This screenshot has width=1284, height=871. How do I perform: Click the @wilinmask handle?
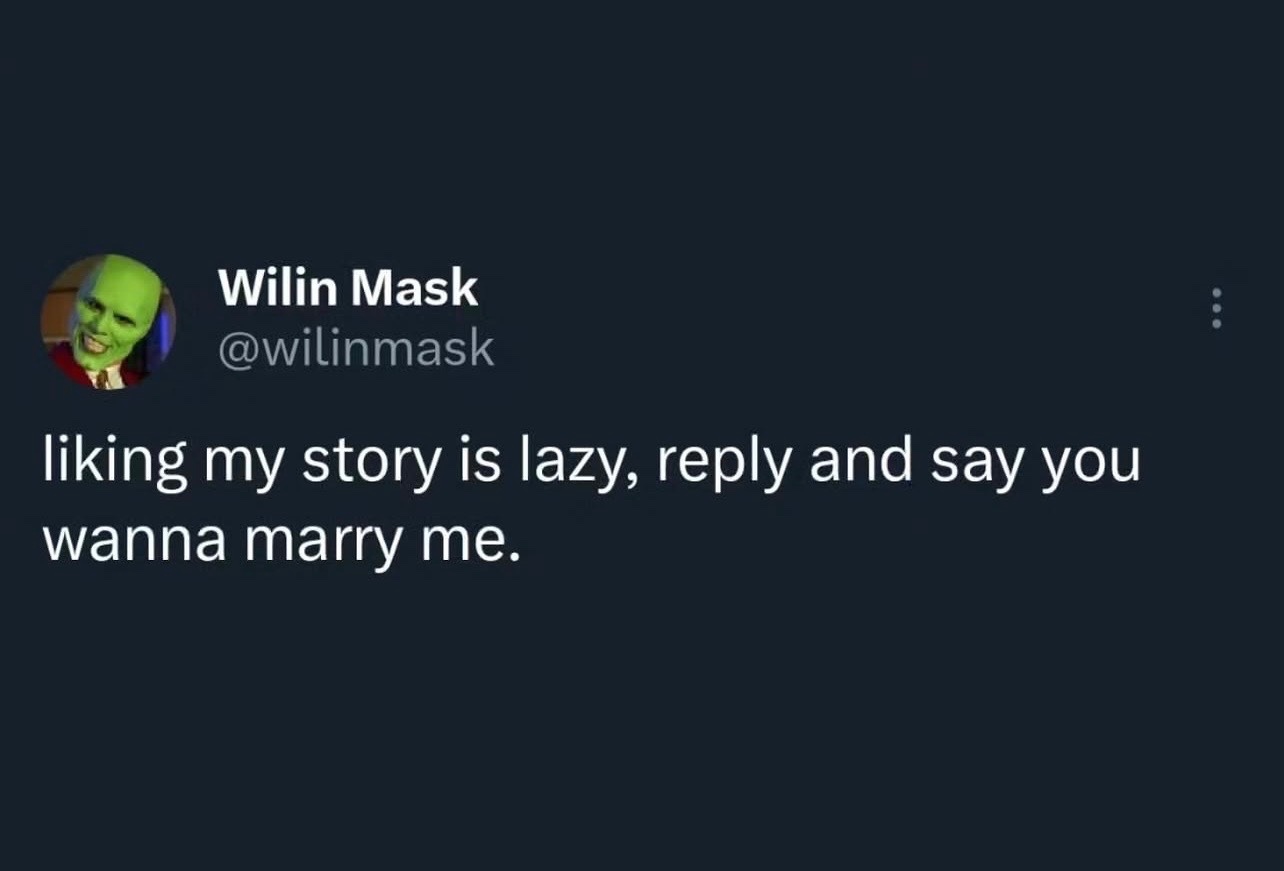pos(355,348)
